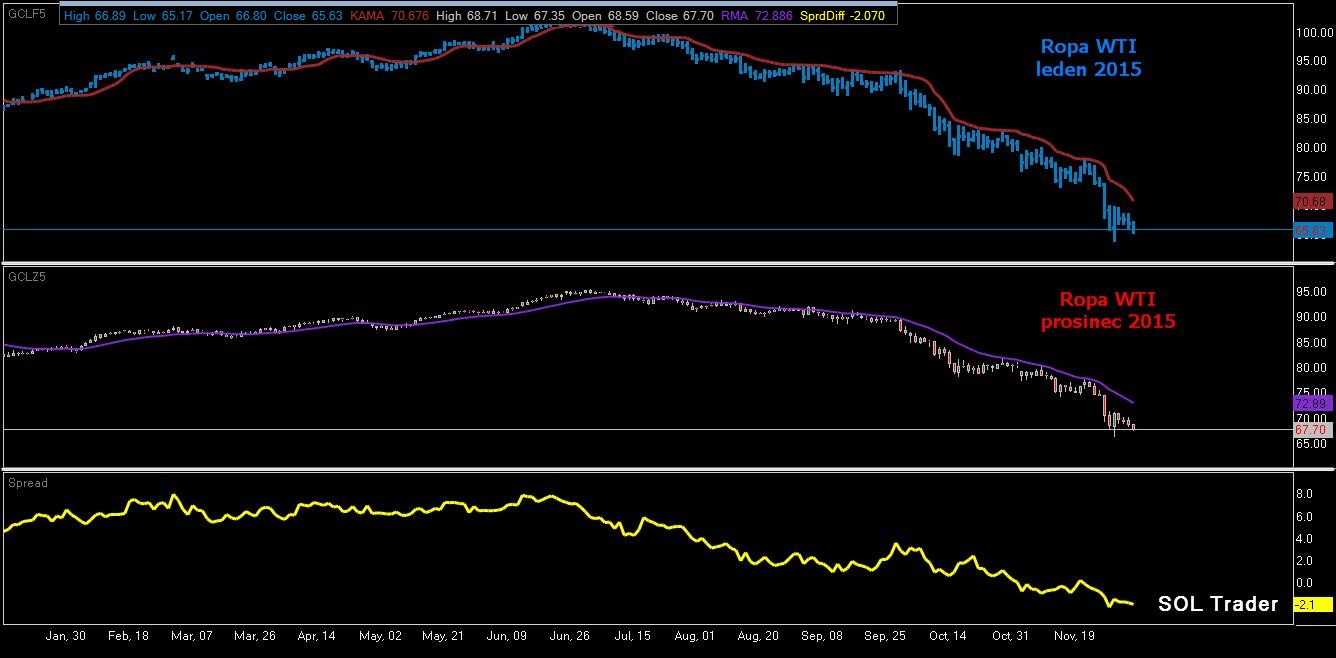
Task: Click 8.0 on the Spread axis
Action: click(x=1305, y=494)
